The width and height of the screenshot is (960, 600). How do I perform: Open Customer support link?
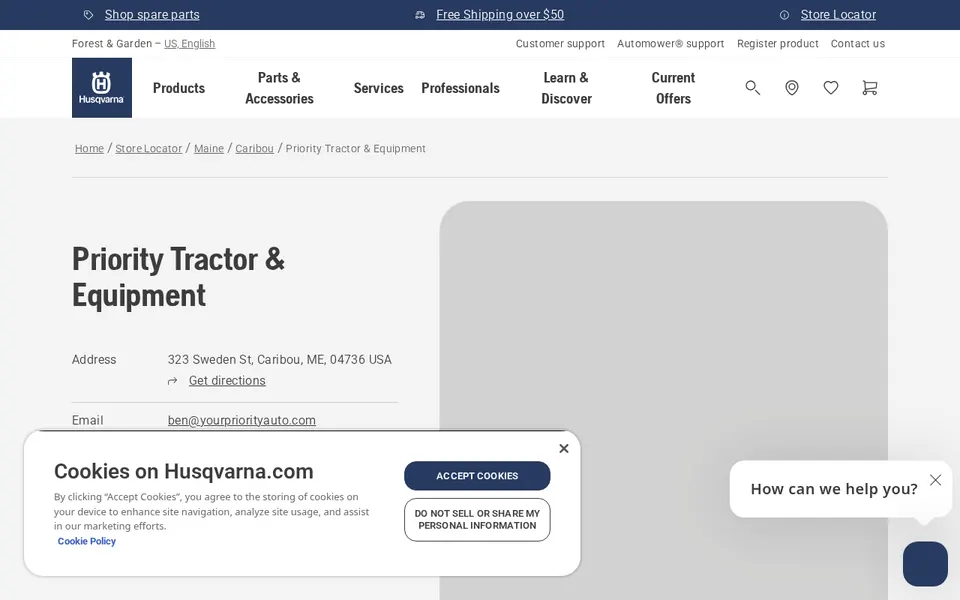(x=560, y=43)
